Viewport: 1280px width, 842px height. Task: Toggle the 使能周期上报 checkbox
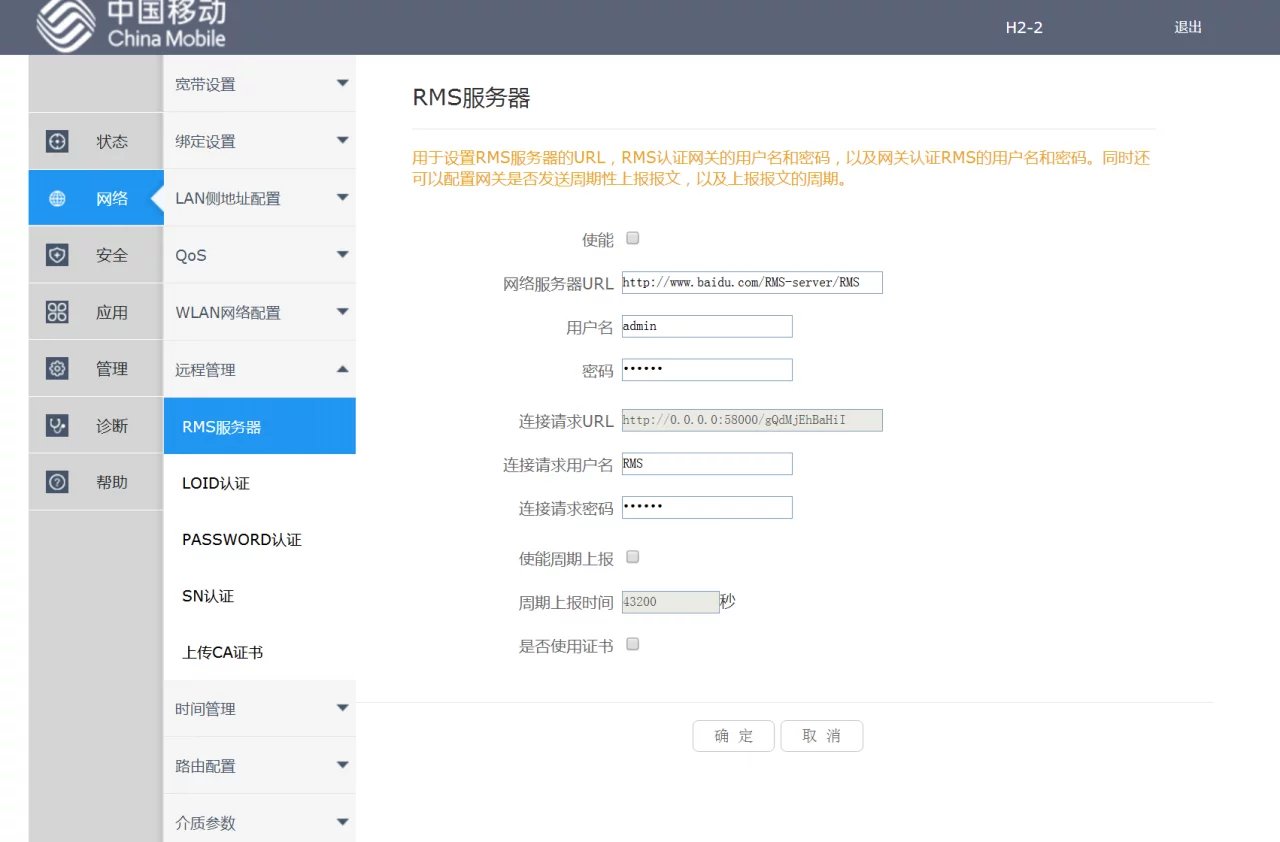tap(632, 557)
